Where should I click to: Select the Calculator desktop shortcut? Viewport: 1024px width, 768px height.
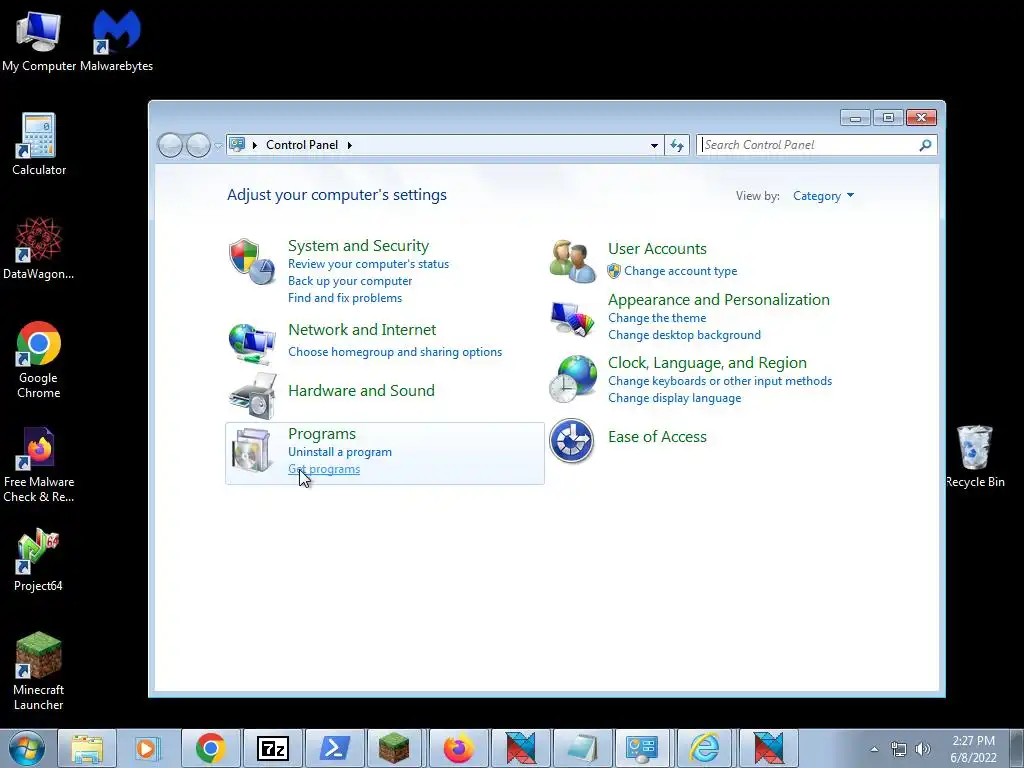[39, 144]
